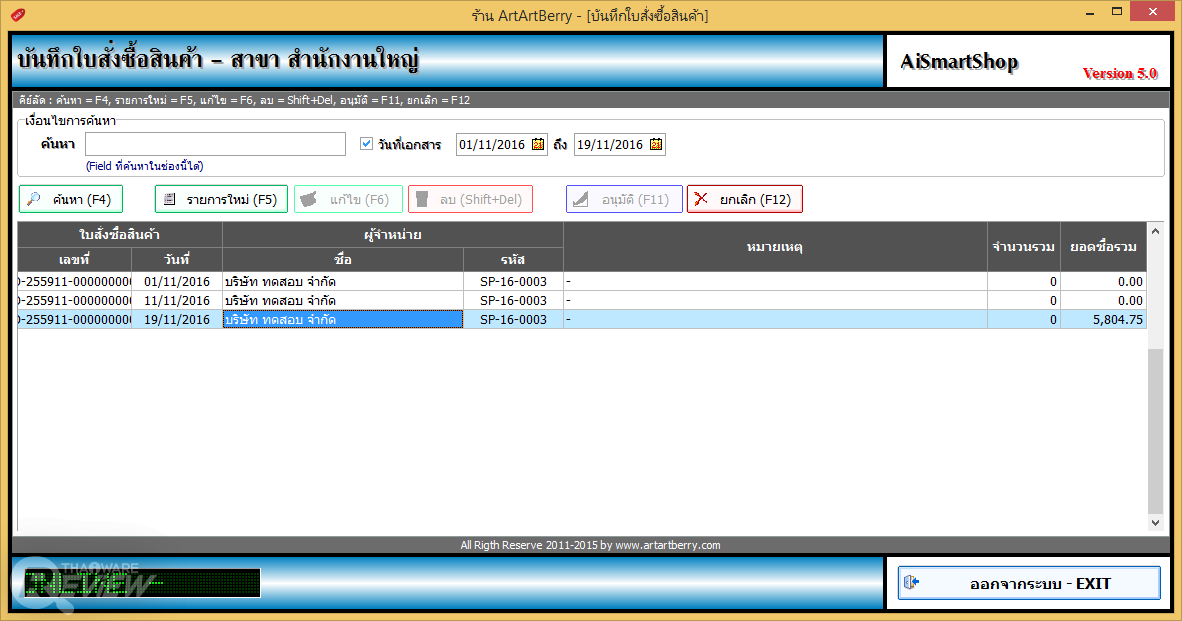Open the calendar picker for start date 01/11/2016

(538, 144)
